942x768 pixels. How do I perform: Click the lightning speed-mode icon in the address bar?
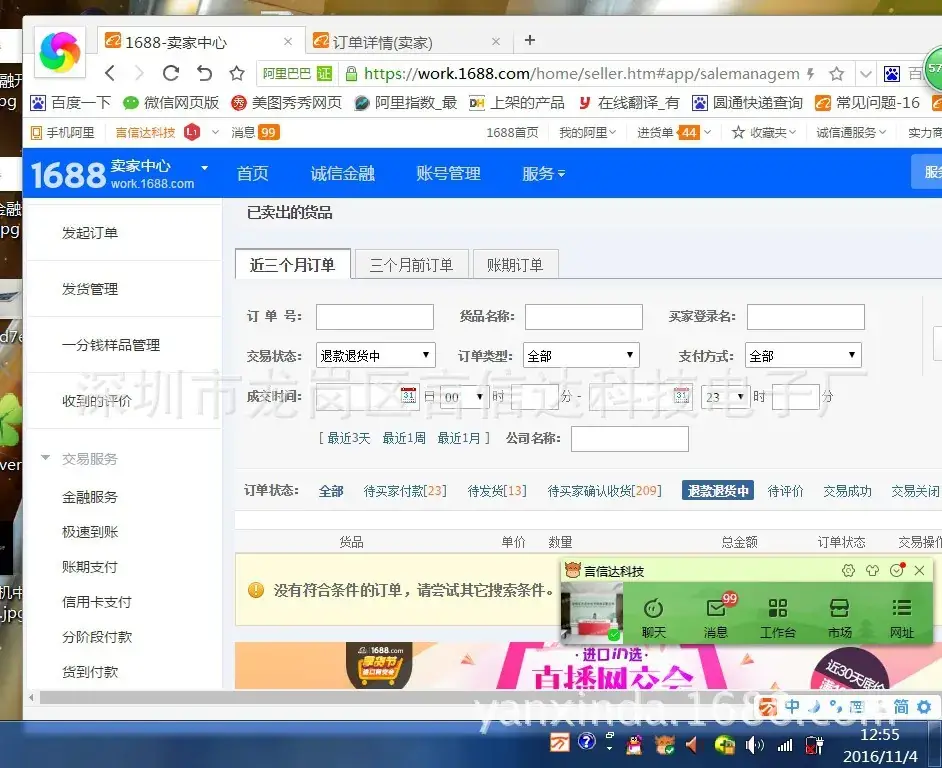pos(810,74)
